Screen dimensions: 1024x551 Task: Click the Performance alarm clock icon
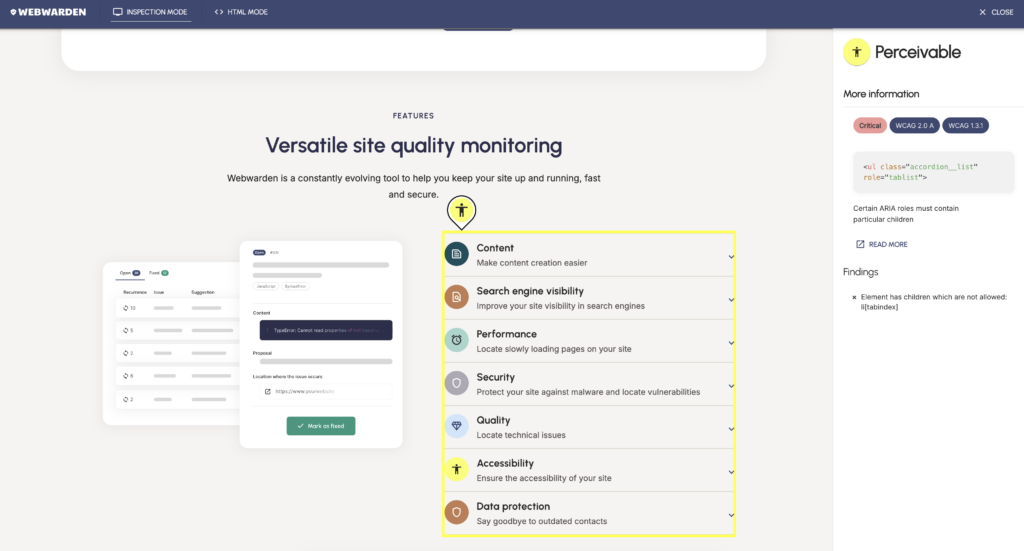(456, 340)
